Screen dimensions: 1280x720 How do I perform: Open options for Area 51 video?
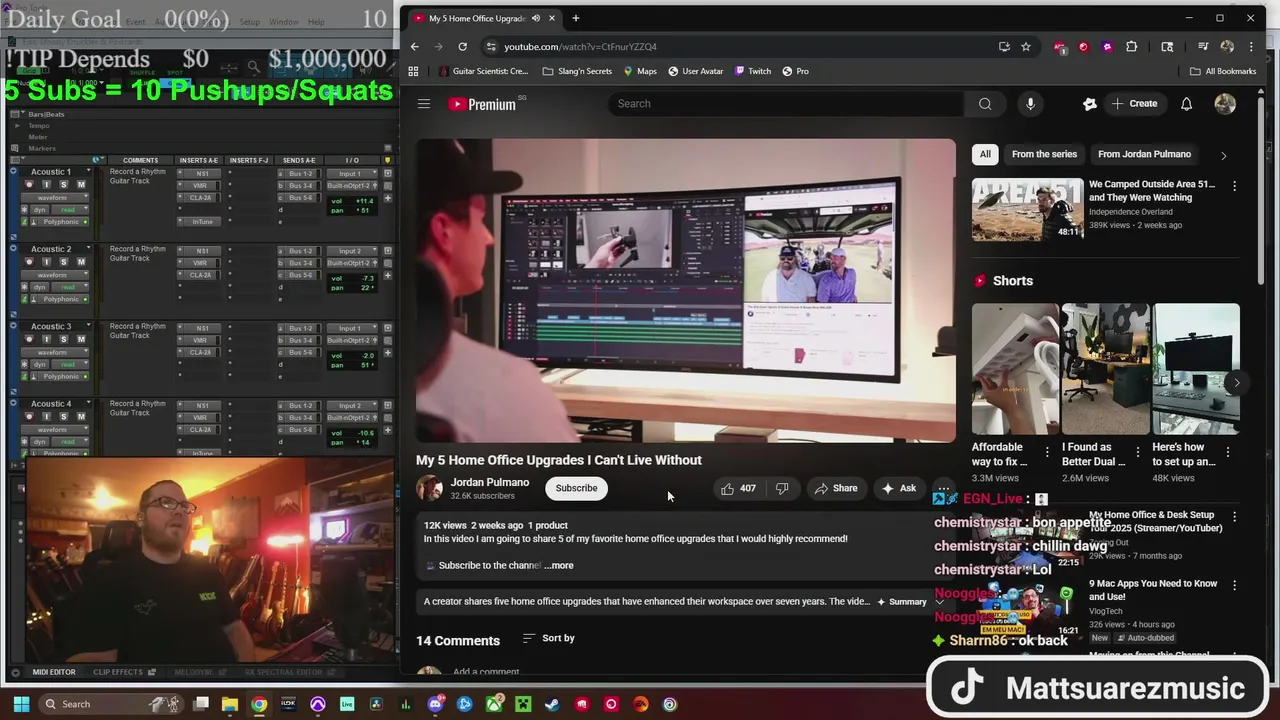coord(1234,186)
